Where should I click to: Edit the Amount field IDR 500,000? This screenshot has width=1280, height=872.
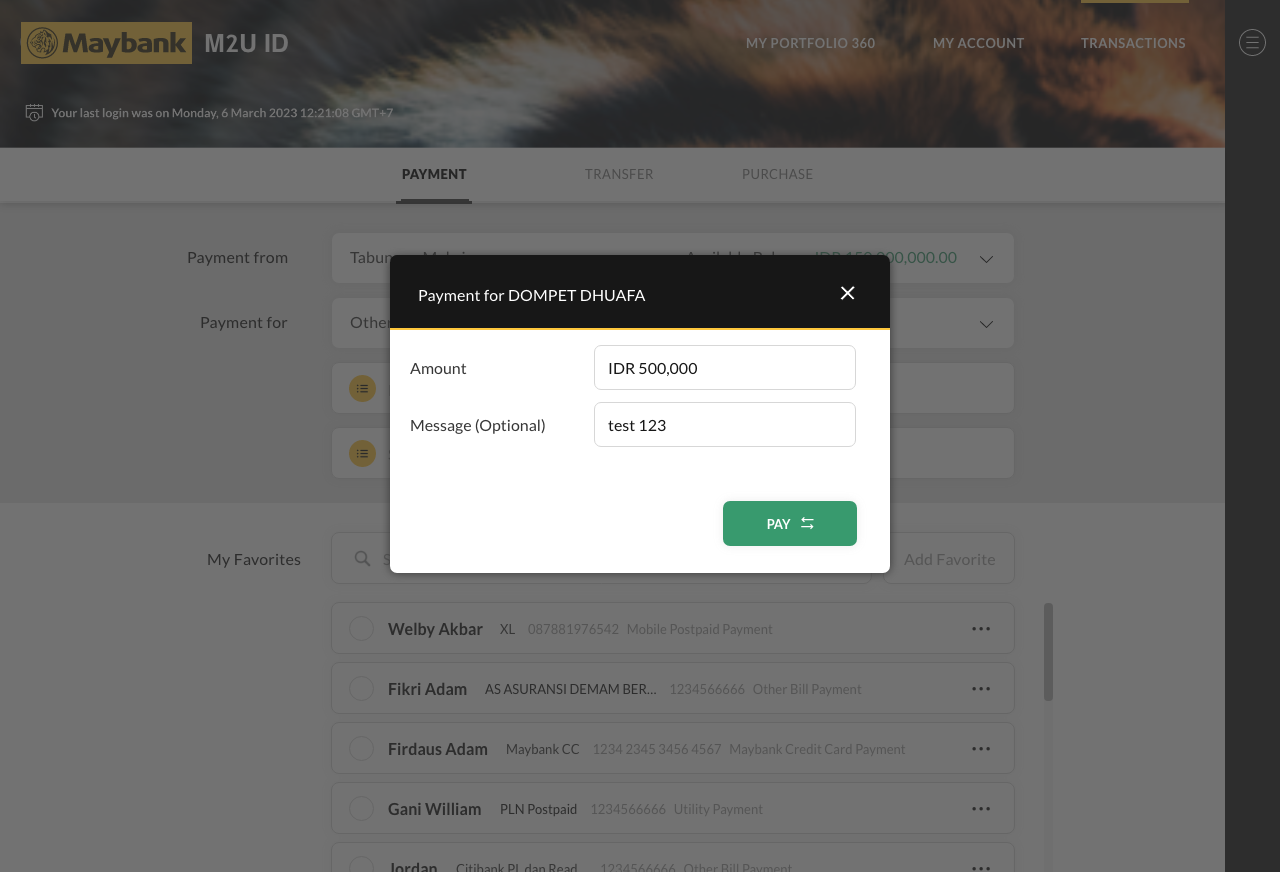[725, 367]
